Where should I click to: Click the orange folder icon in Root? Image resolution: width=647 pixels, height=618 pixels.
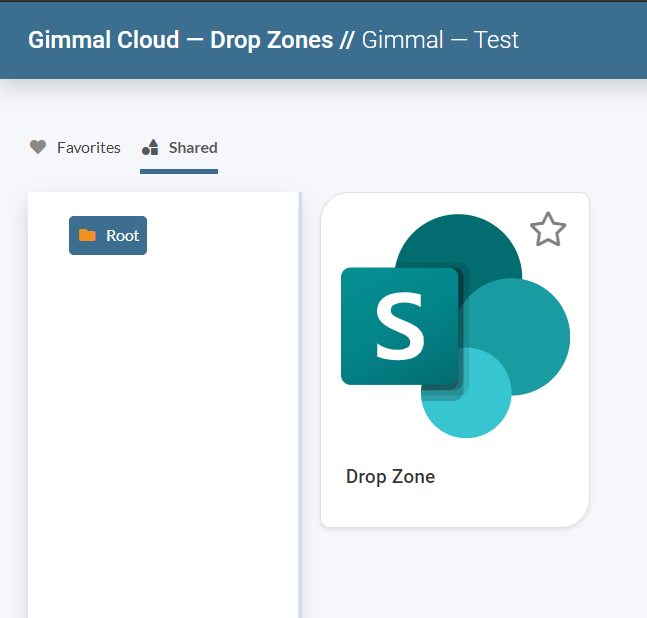point(87,236)
